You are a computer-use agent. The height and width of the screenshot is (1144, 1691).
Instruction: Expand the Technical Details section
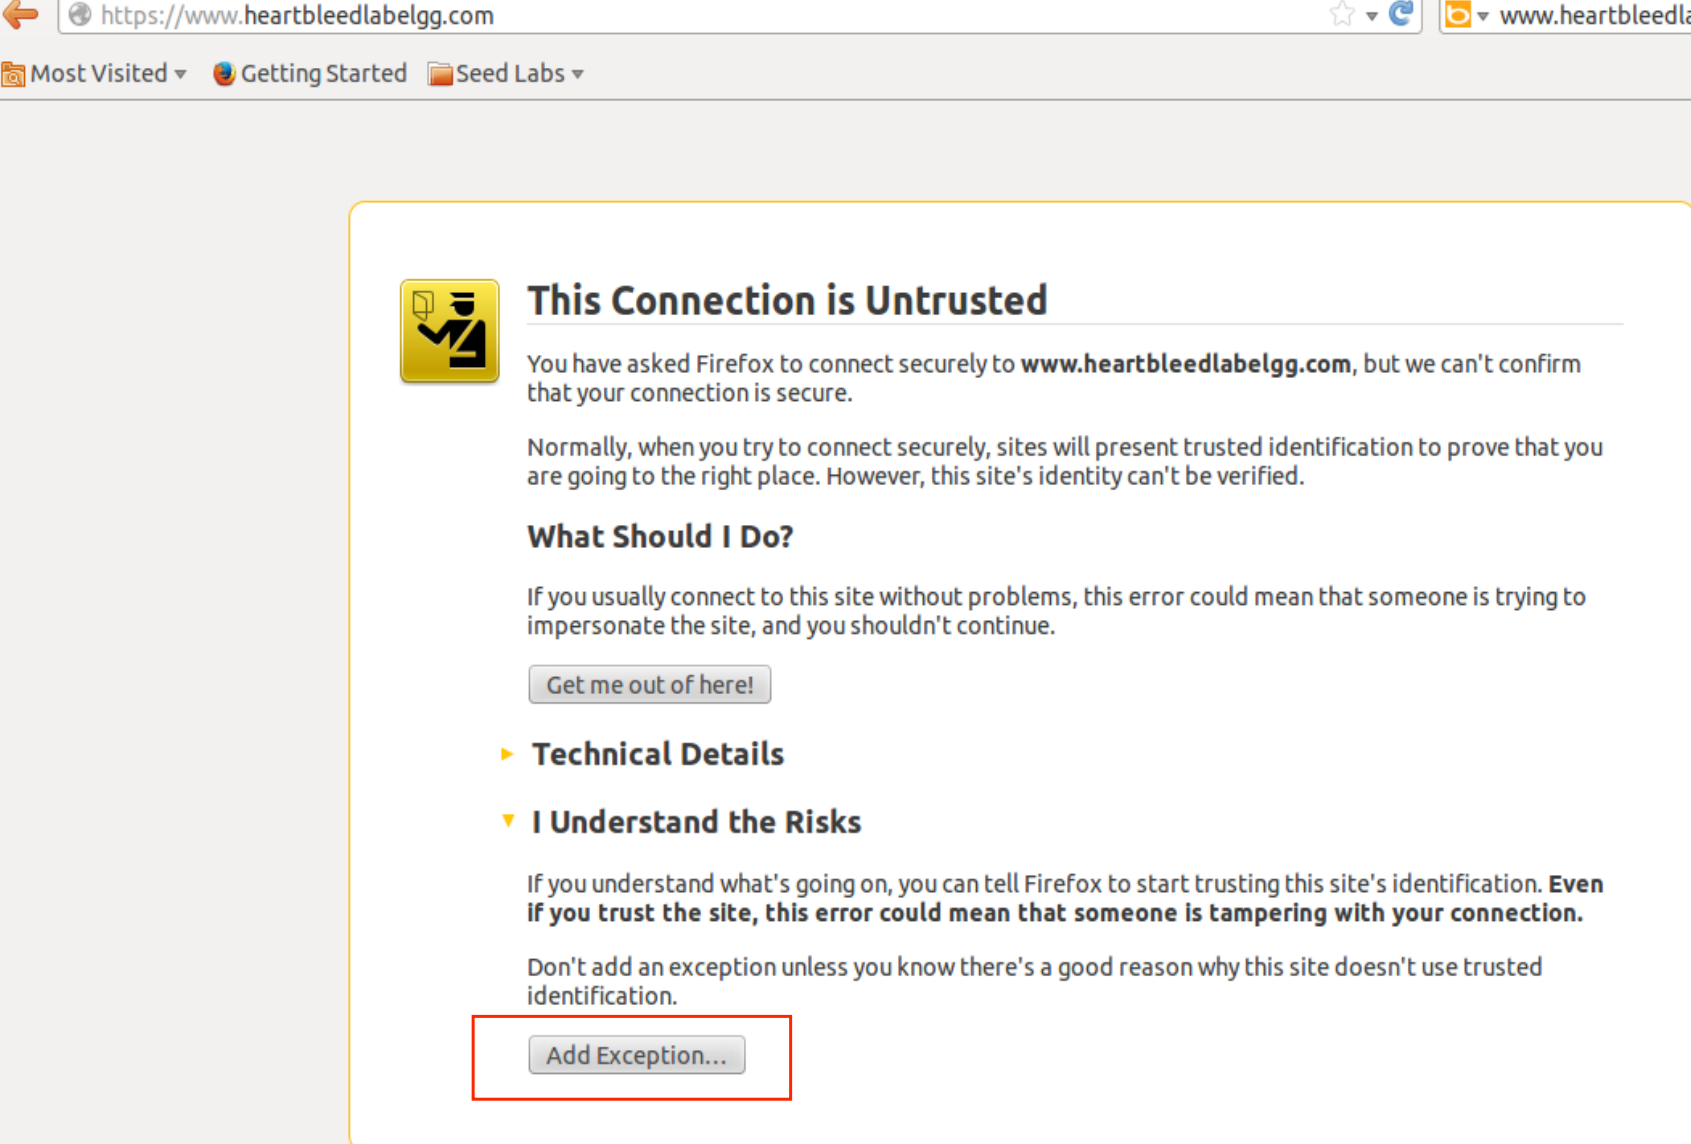(x=507, y=754)
